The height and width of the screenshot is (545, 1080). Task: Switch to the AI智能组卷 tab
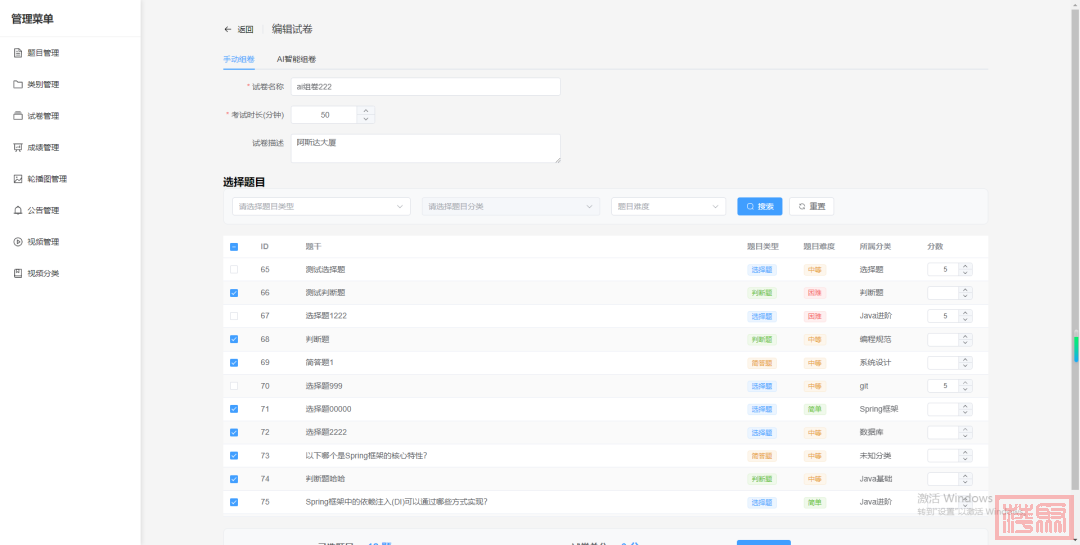tap(296, 60)
